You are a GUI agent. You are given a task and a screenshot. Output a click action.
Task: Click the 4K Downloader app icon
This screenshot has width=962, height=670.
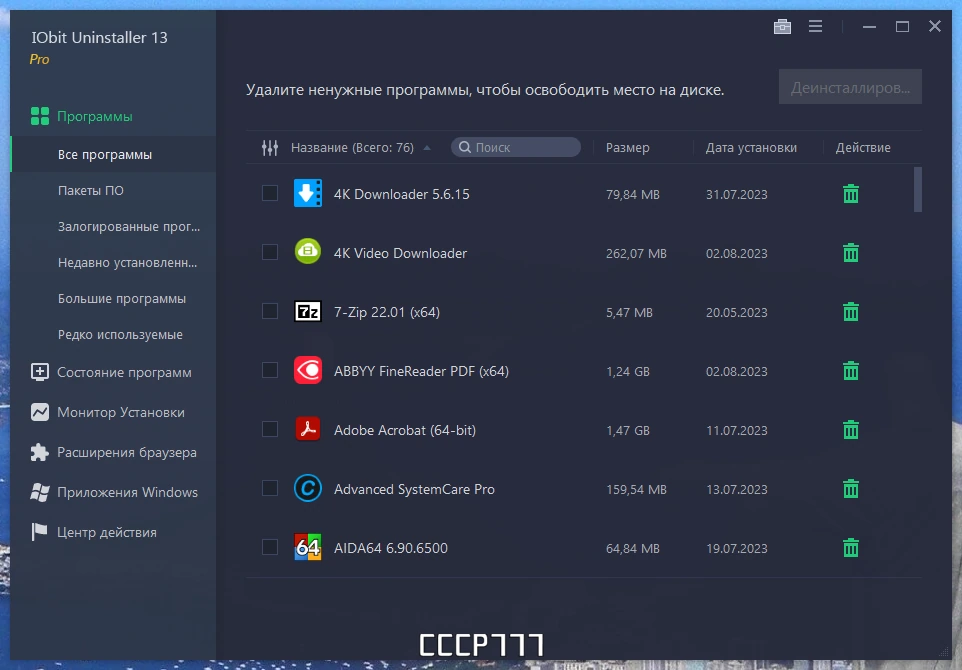308,193
